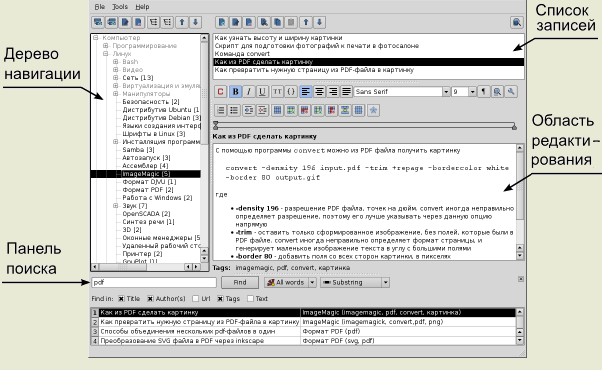Click the expand all branches icon
Screen dimensions: 602x370
coord(154,22)
